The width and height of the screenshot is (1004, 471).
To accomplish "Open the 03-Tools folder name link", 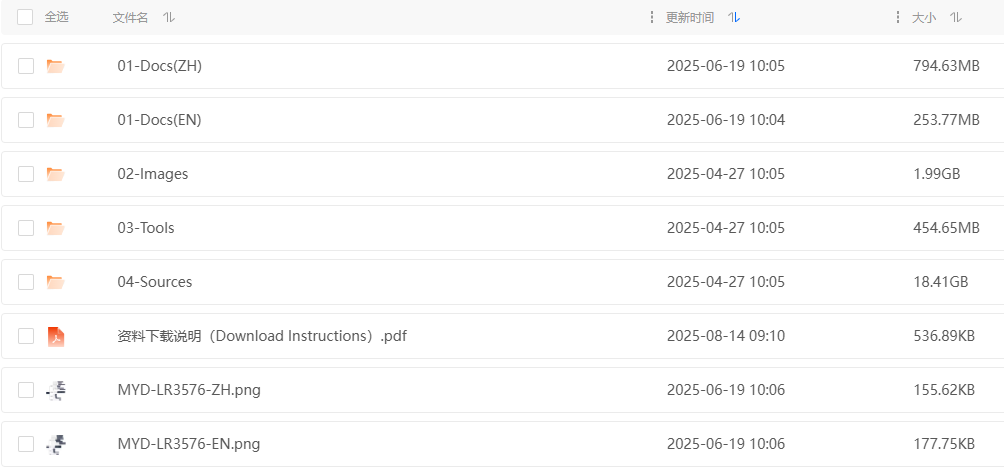I will click(146, 228).
